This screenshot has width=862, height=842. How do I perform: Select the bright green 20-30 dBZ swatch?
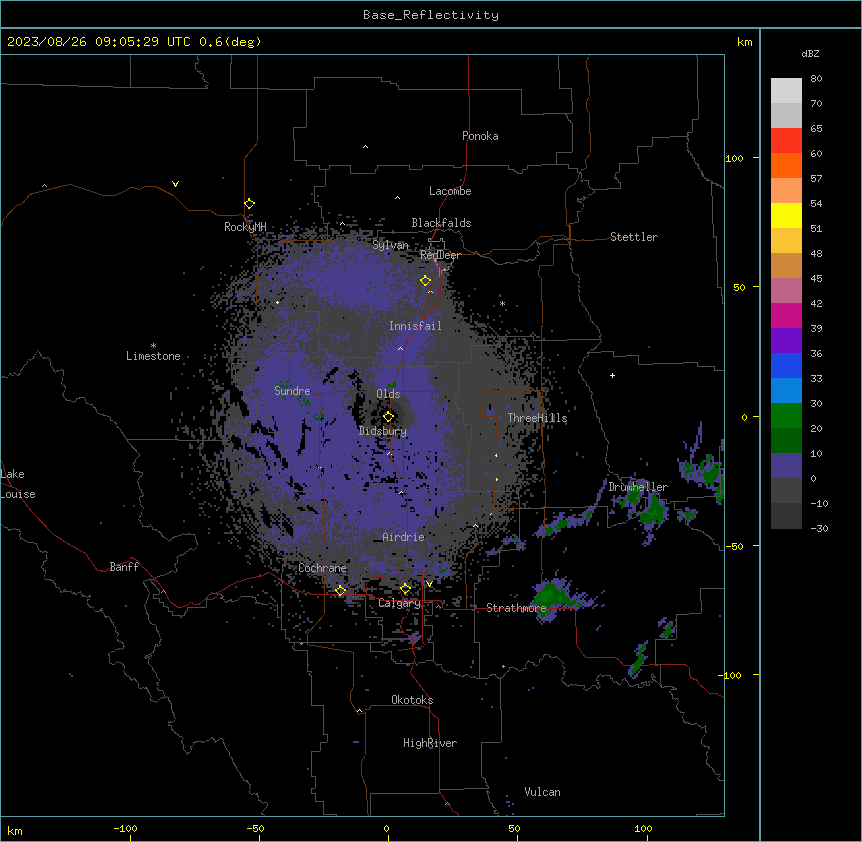pos(786,416)
